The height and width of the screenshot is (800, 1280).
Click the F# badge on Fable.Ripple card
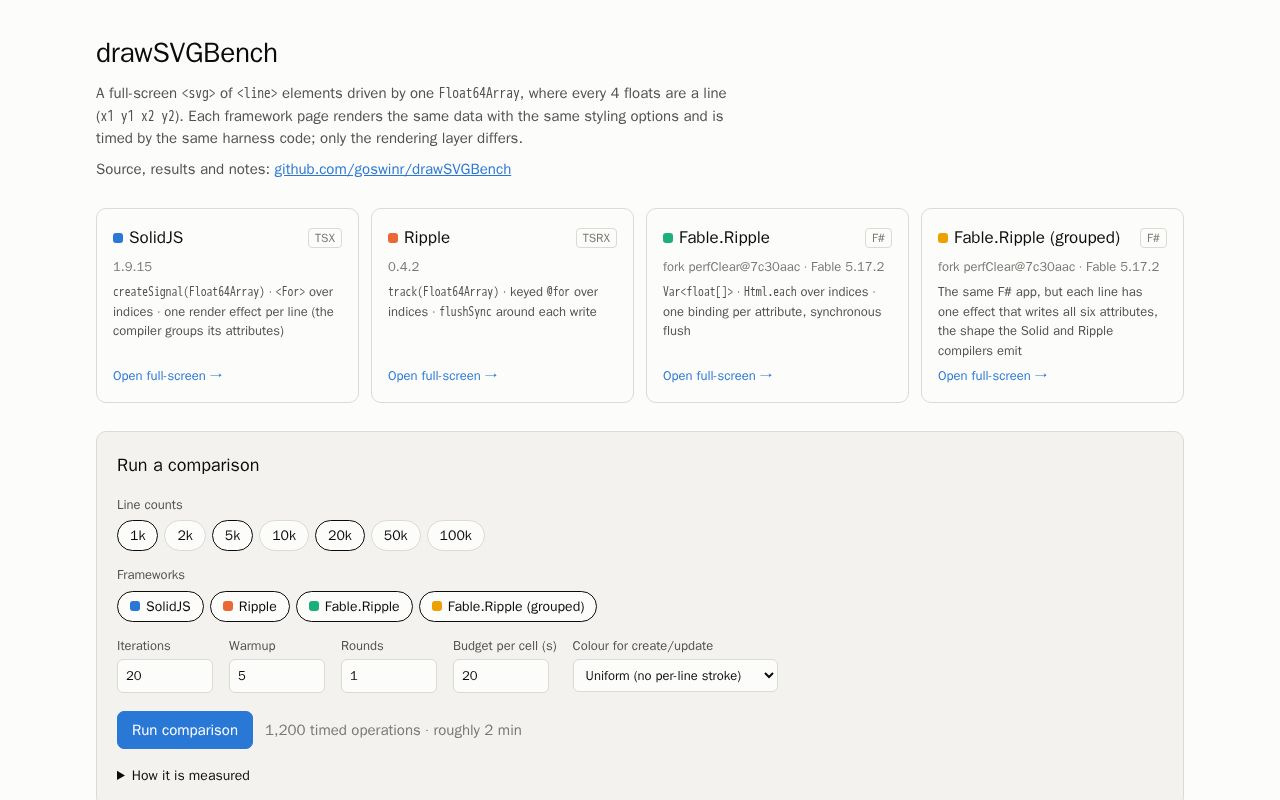[878, 238]
